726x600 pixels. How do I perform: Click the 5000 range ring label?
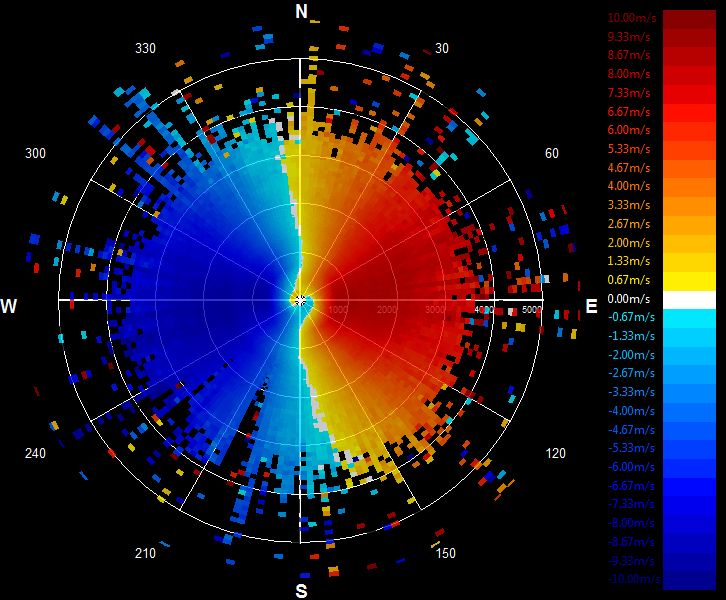point(532,310)
